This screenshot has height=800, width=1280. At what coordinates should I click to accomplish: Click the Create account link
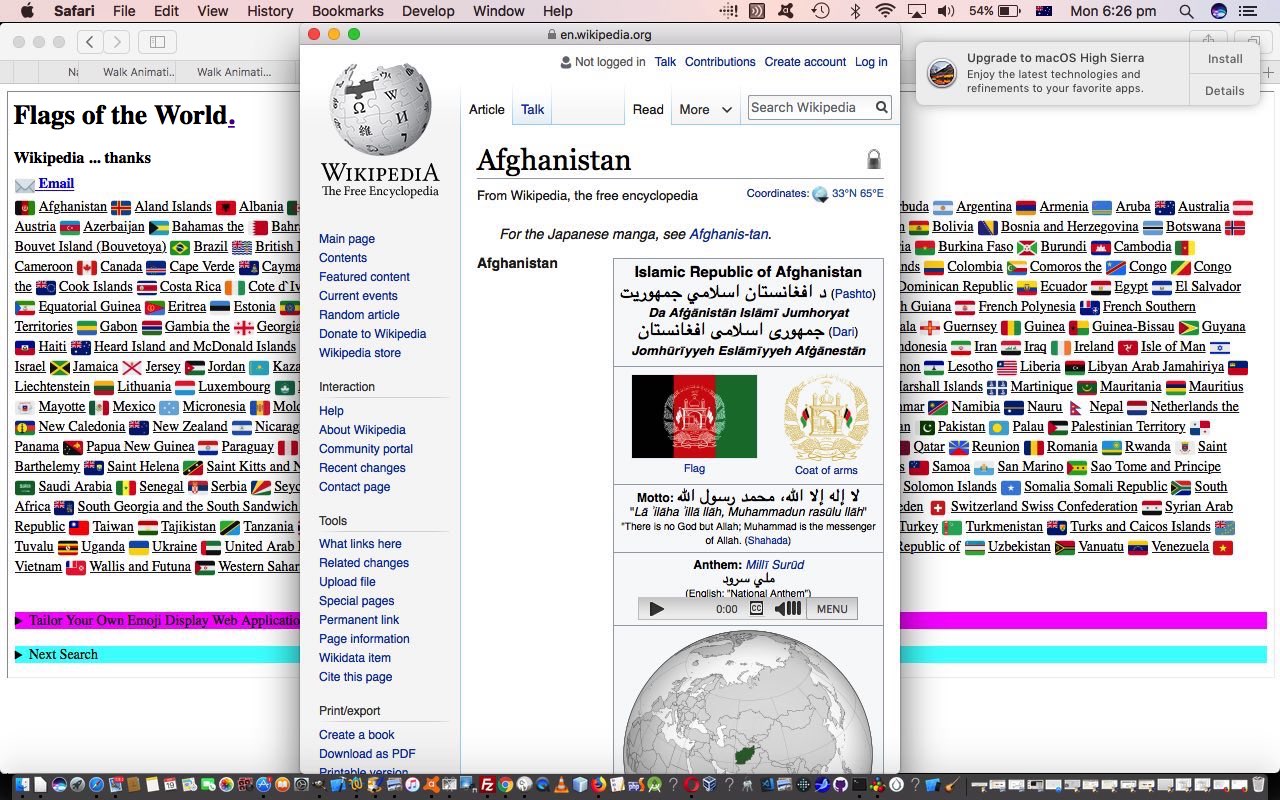805,62
